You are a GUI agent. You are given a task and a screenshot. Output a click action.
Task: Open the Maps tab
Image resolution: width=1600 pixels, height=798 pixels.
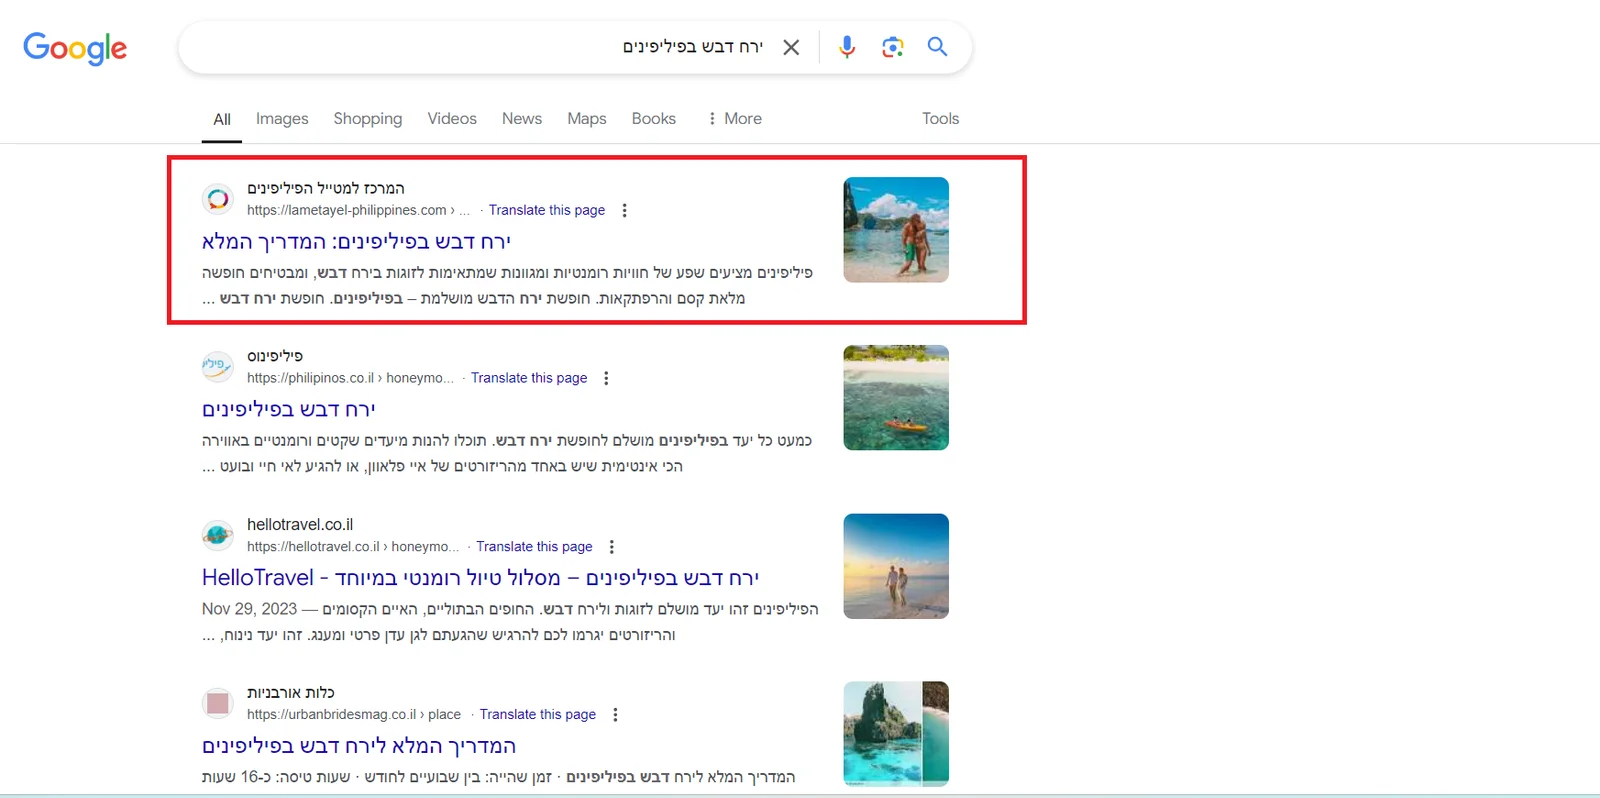click(x=586, y=118)
